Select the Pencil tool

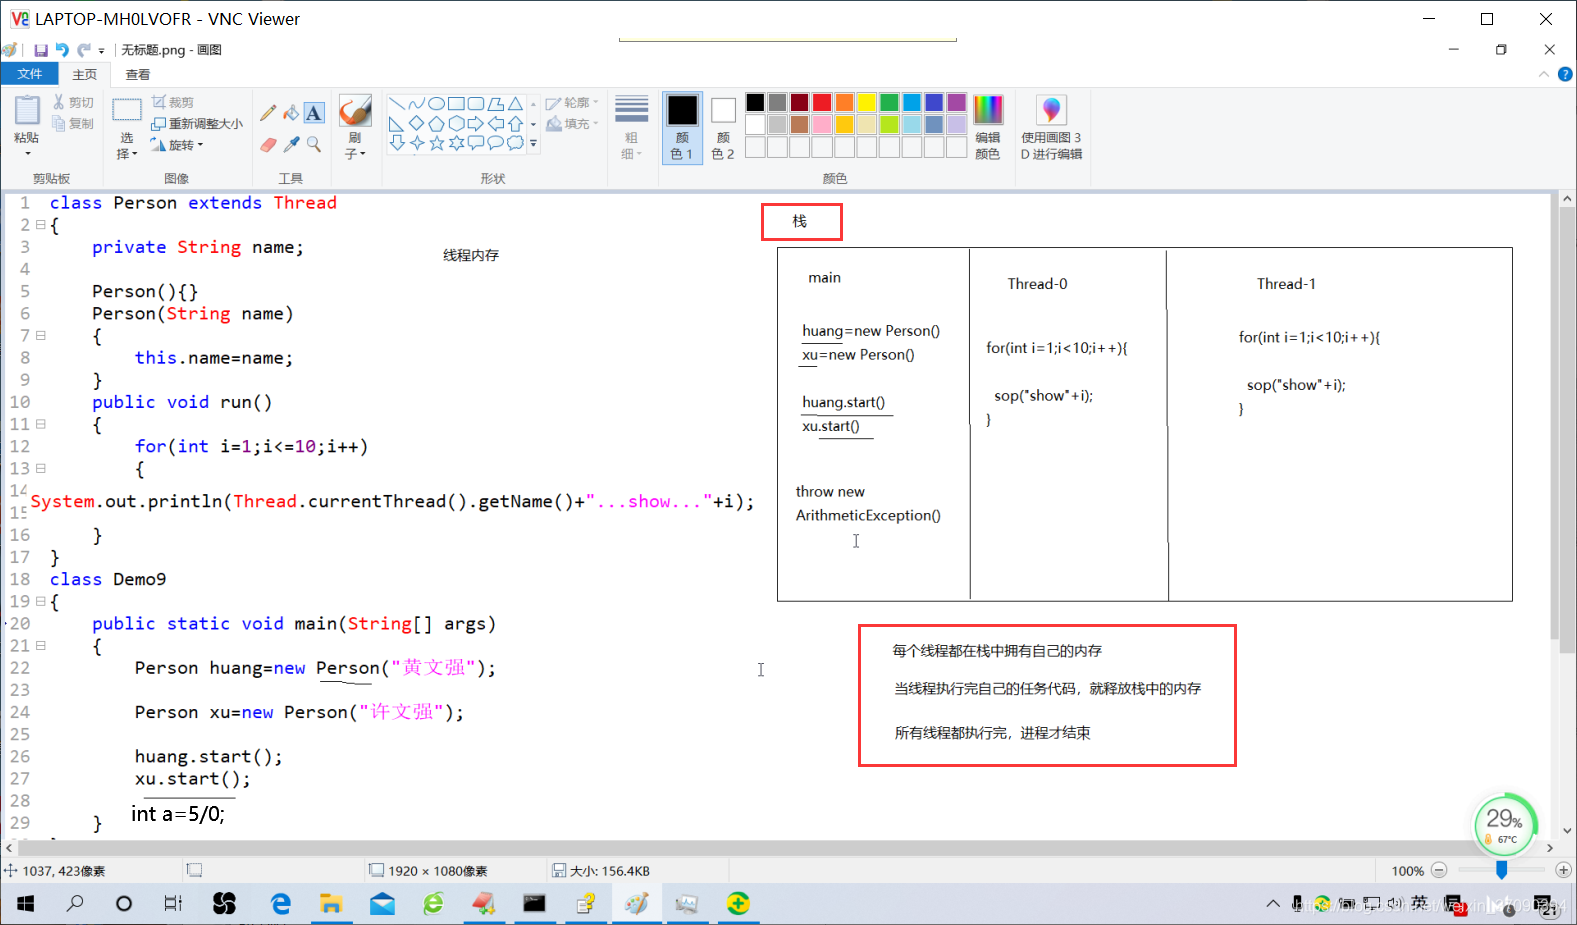click(x=268, y=113)
